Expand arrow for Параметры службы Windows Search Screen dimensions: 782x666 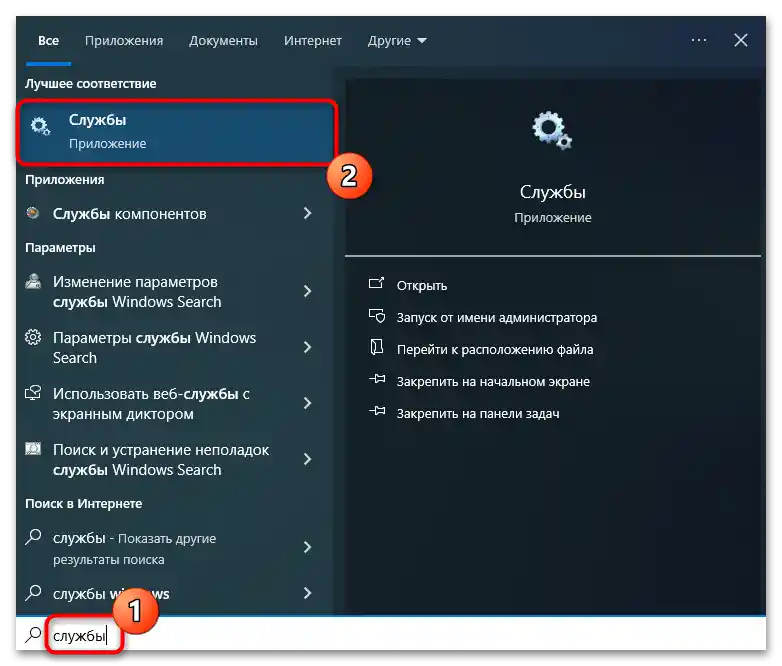(x=308, y=347)
